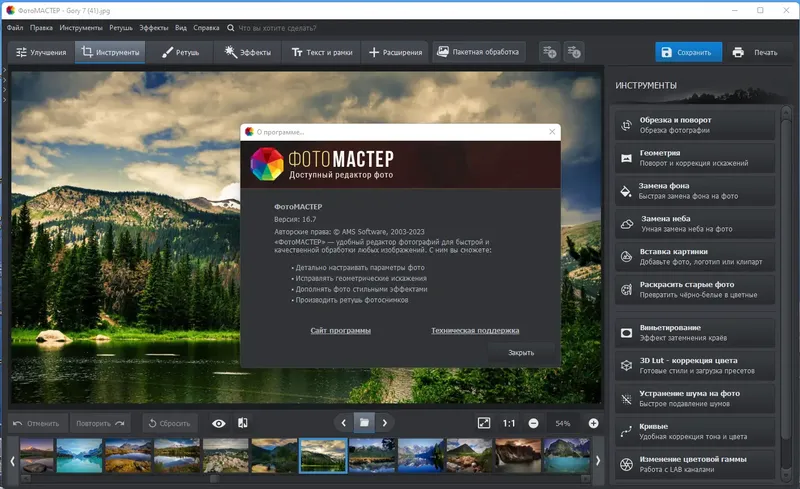Click the add-preset icon after Пакетная обработка

(549, 52)
